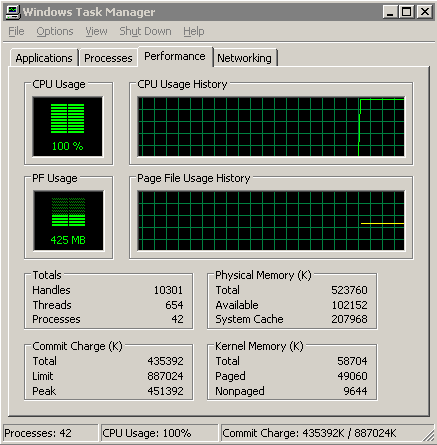This screenshot has width=437, height=445.
Task: Open the View menu
Action: click(96, 31)
